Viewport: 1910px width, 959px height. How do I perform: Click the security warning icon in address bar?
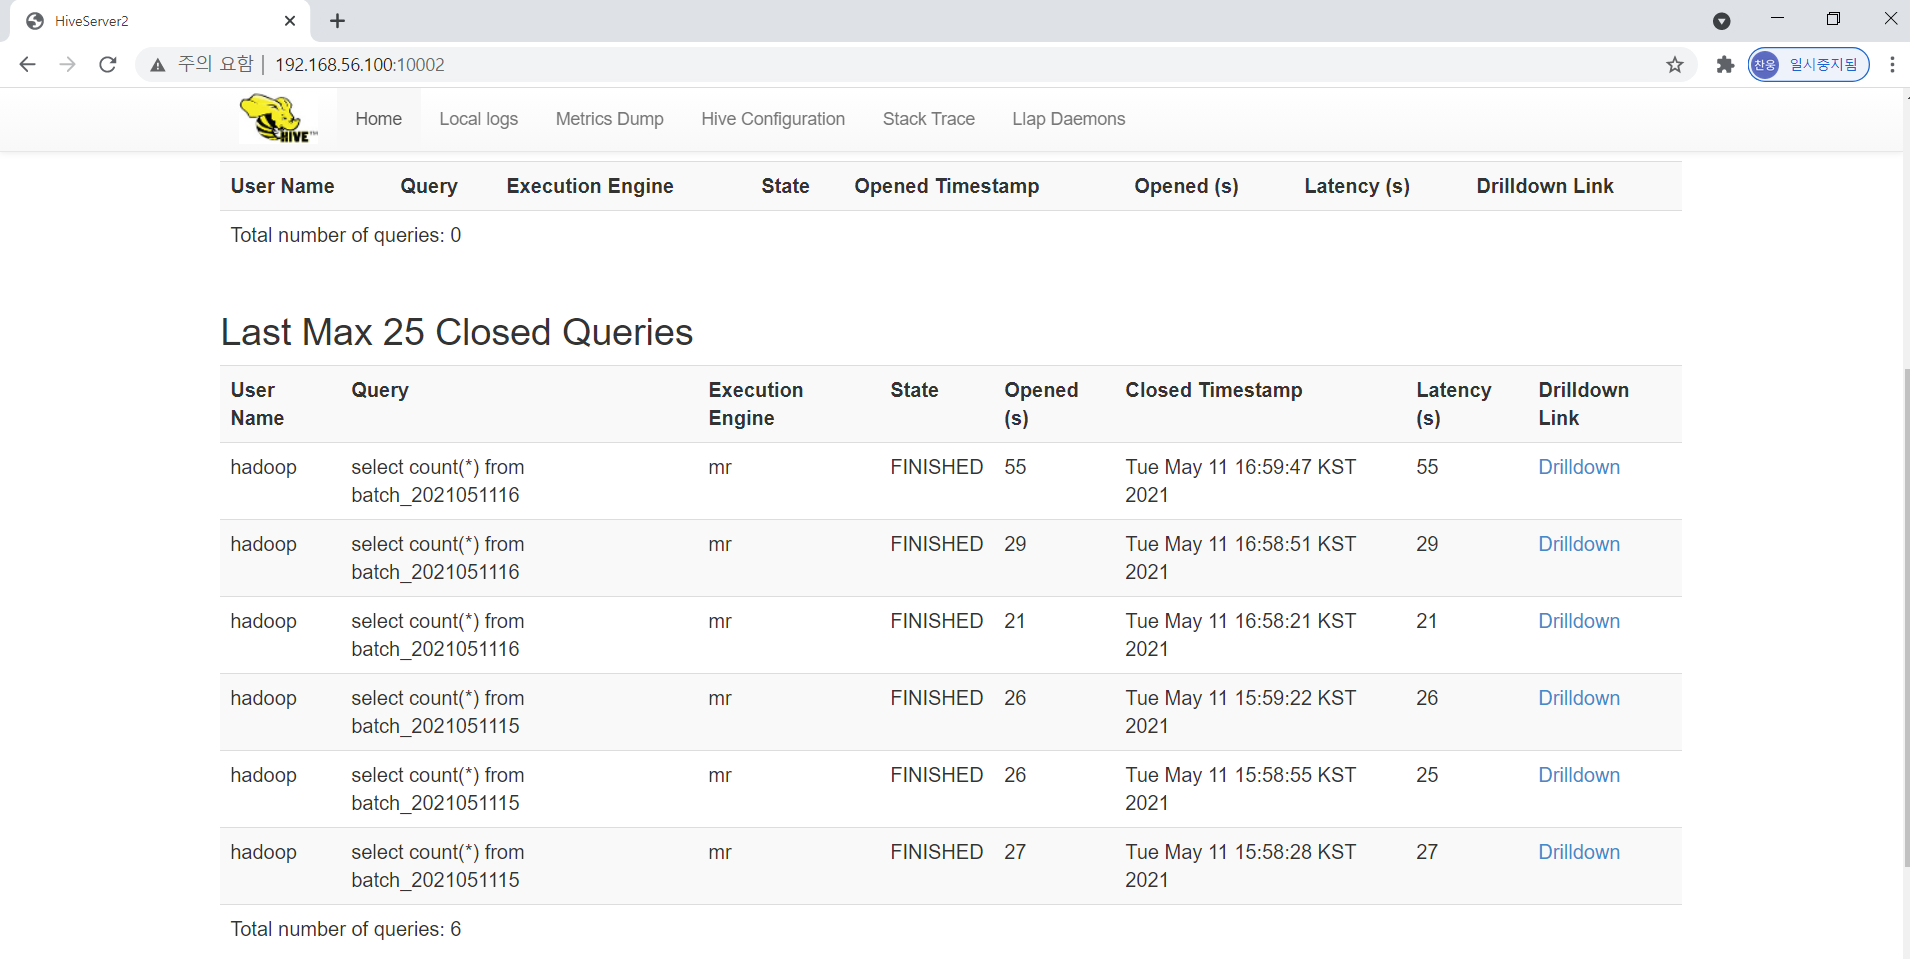[156, 64]
